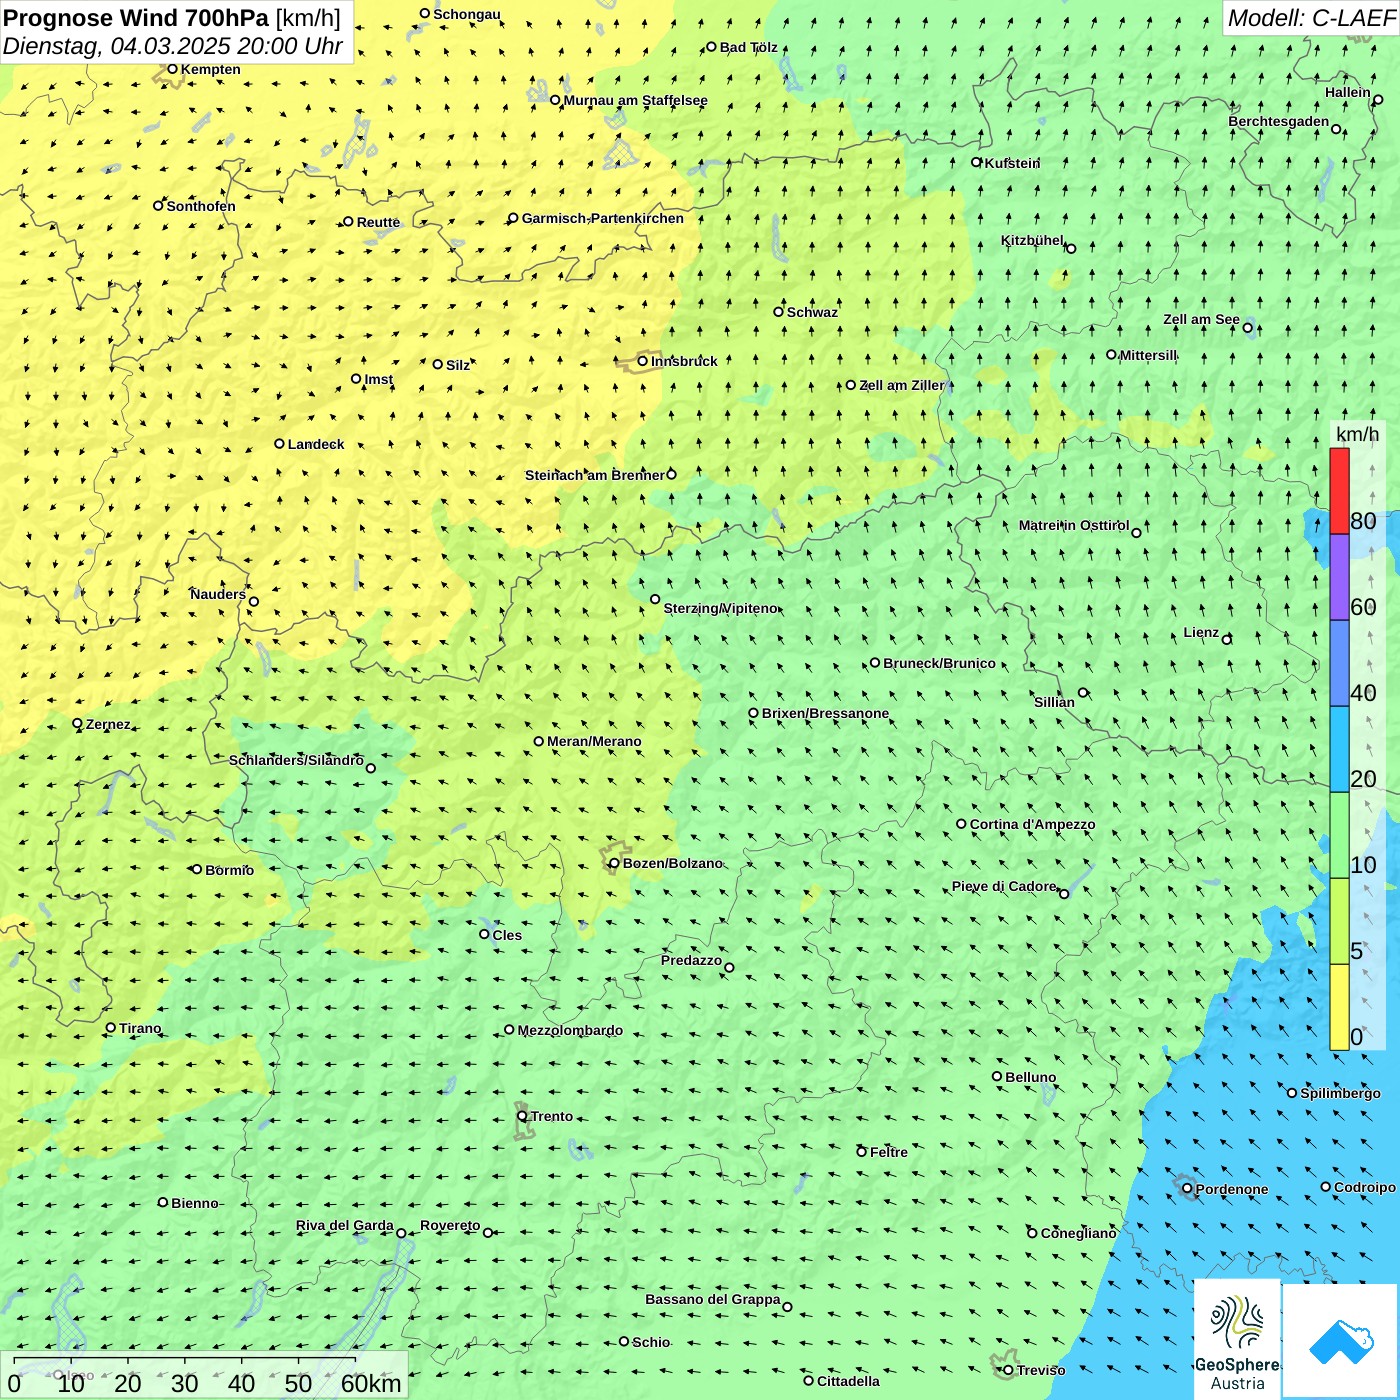The height and width of the screenshot is (1400, 1400).
Task: Click the Zernez location marker
Action: click(x=77, y=723)
